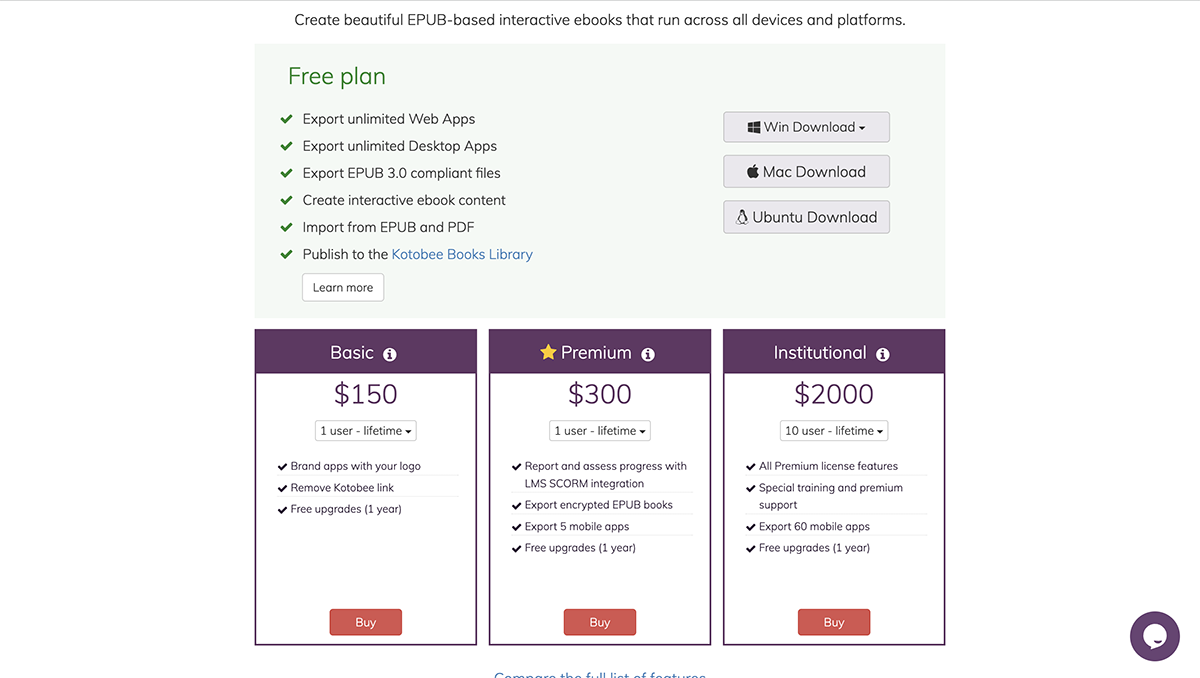Image resolution: width=1200 pixels, height=678 pixels.
Task: Open the Basic plan user-lifetime dropdown
Action: point(365,430)
